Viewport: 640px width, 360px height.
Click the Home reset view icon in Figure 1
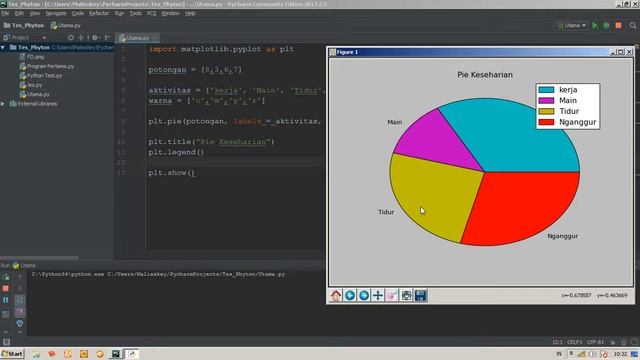[x=336, y=295]
